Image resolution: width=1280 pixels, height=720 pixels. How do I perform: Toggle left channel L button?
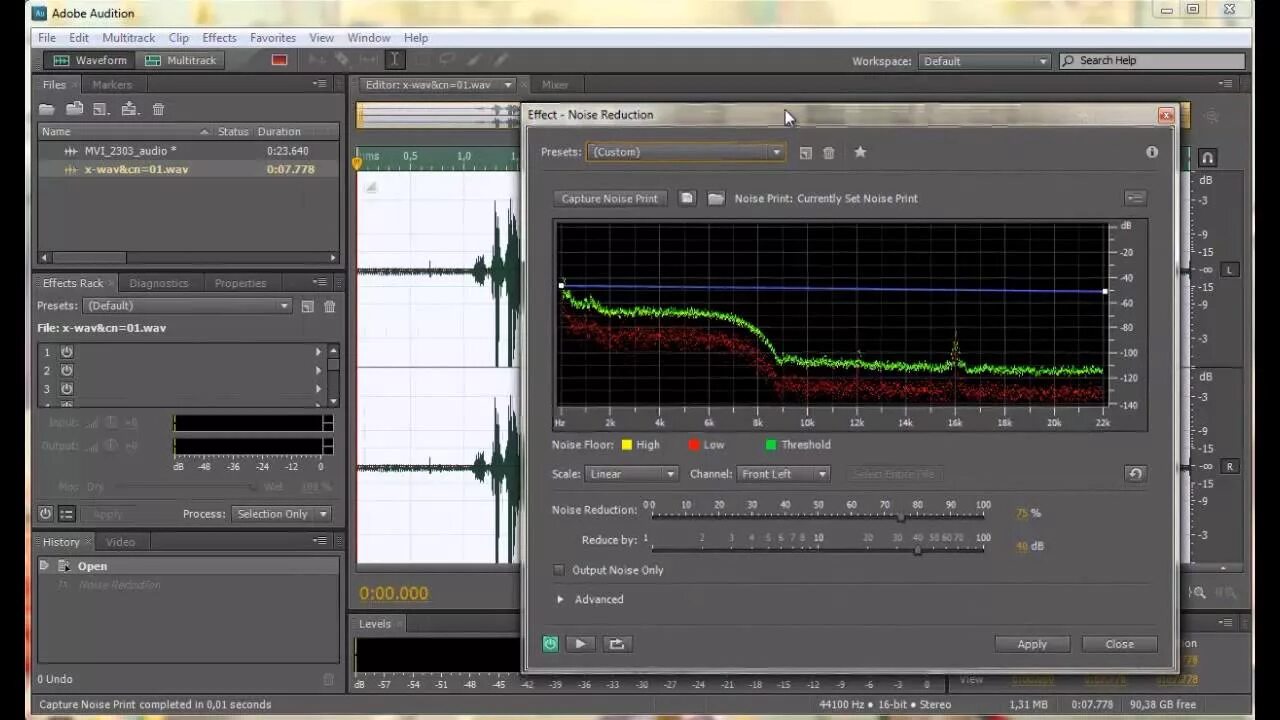1230,270
